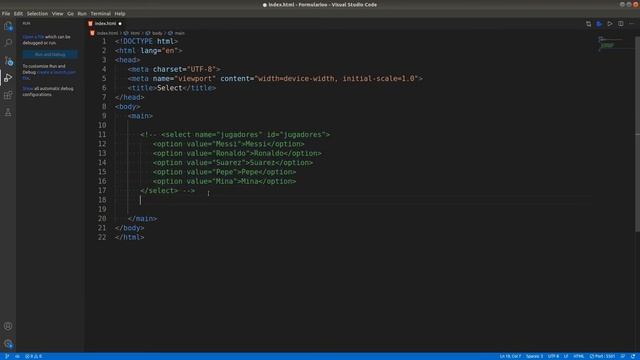Open the View menu
Image resolution: width=640 pixels, height=360 pixels.
point(58,13)
